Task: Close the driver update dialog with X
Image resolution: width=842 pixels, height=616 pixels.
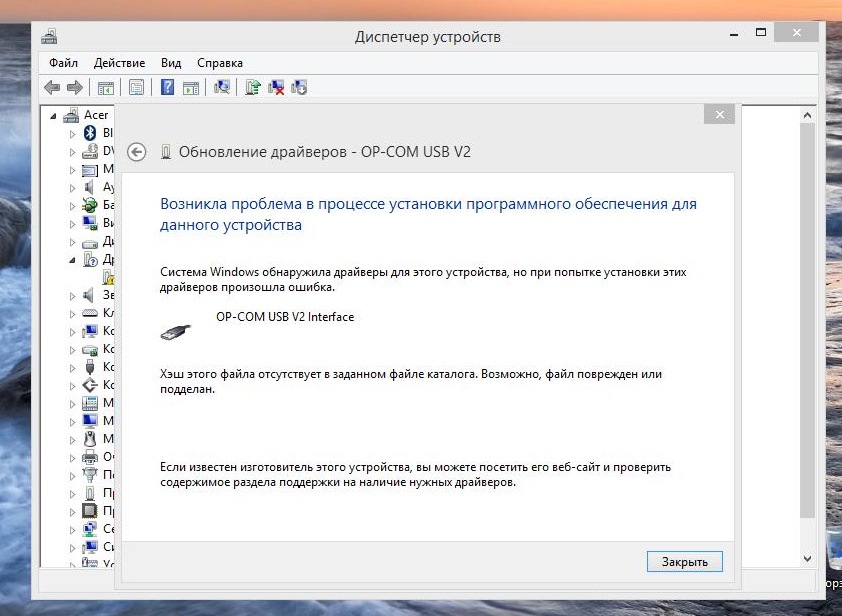Action: (x=720, y=114)
